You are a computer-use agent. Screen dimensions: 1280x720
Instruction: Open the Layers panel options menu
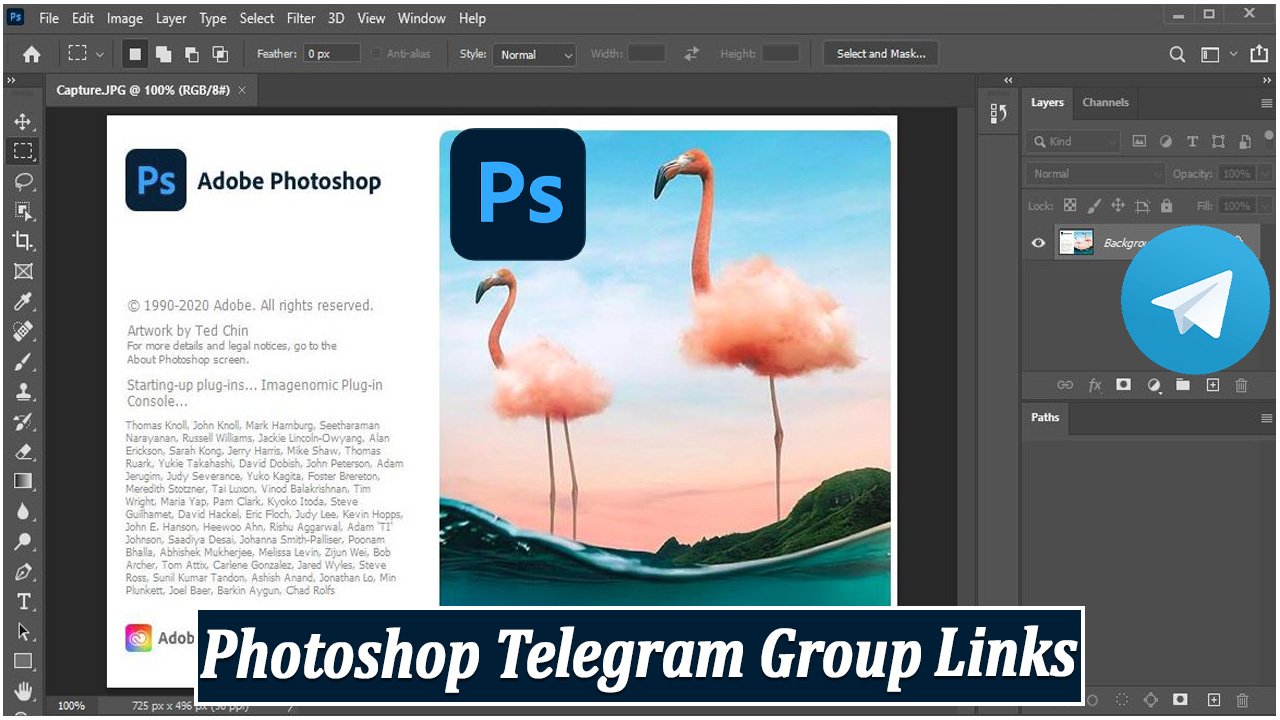point(1266,102)
